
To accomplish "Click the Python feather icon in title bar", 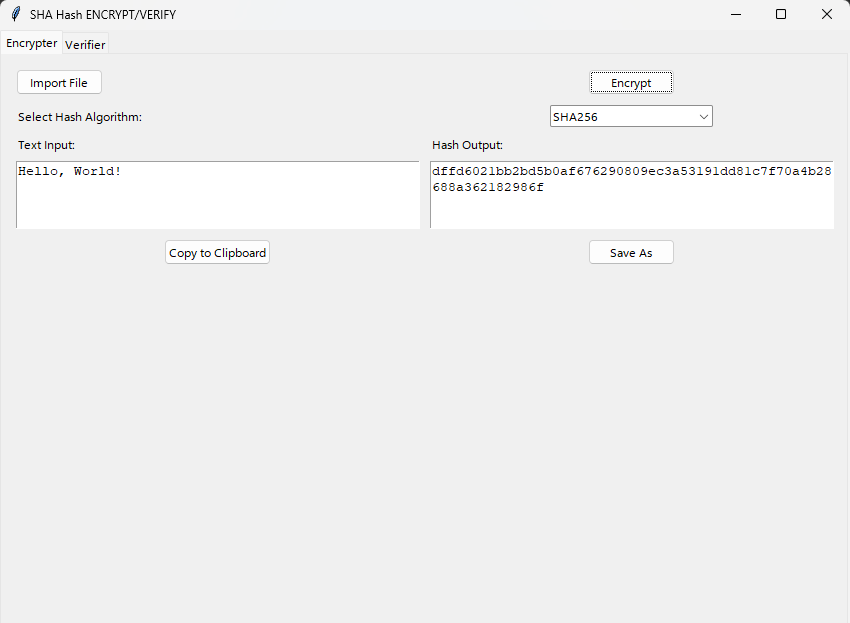I will [14, 14].
